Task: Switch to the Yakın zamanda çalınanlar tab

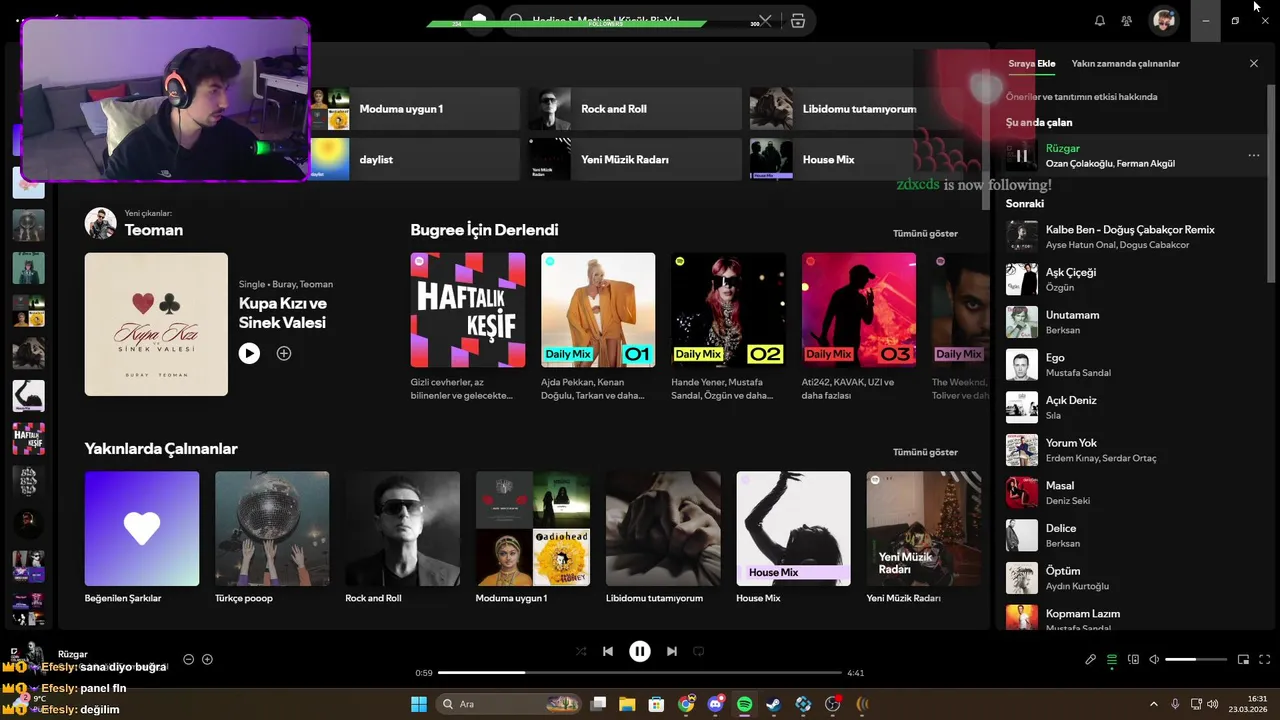Action: [x=1125, y=63]
